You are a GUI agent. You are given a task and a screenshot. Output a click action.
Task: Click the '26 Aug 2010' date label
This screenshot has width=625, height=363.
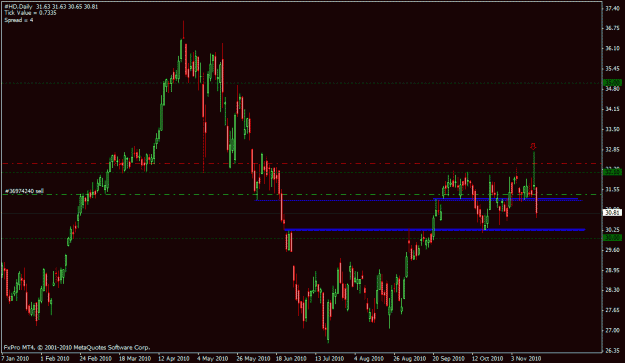[x=409, y=358]
